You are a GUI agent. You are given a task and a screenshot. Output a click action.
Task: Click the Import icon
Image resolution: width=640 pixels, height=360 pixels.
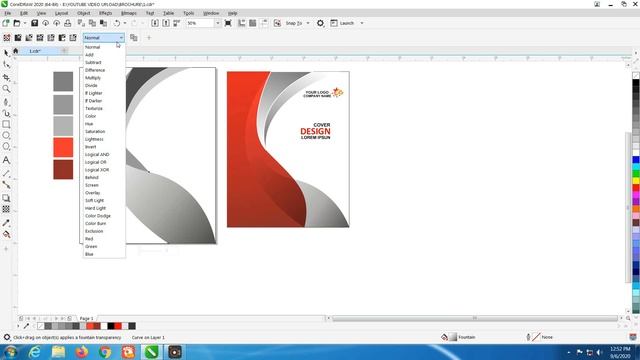click(x=155, y=23)
